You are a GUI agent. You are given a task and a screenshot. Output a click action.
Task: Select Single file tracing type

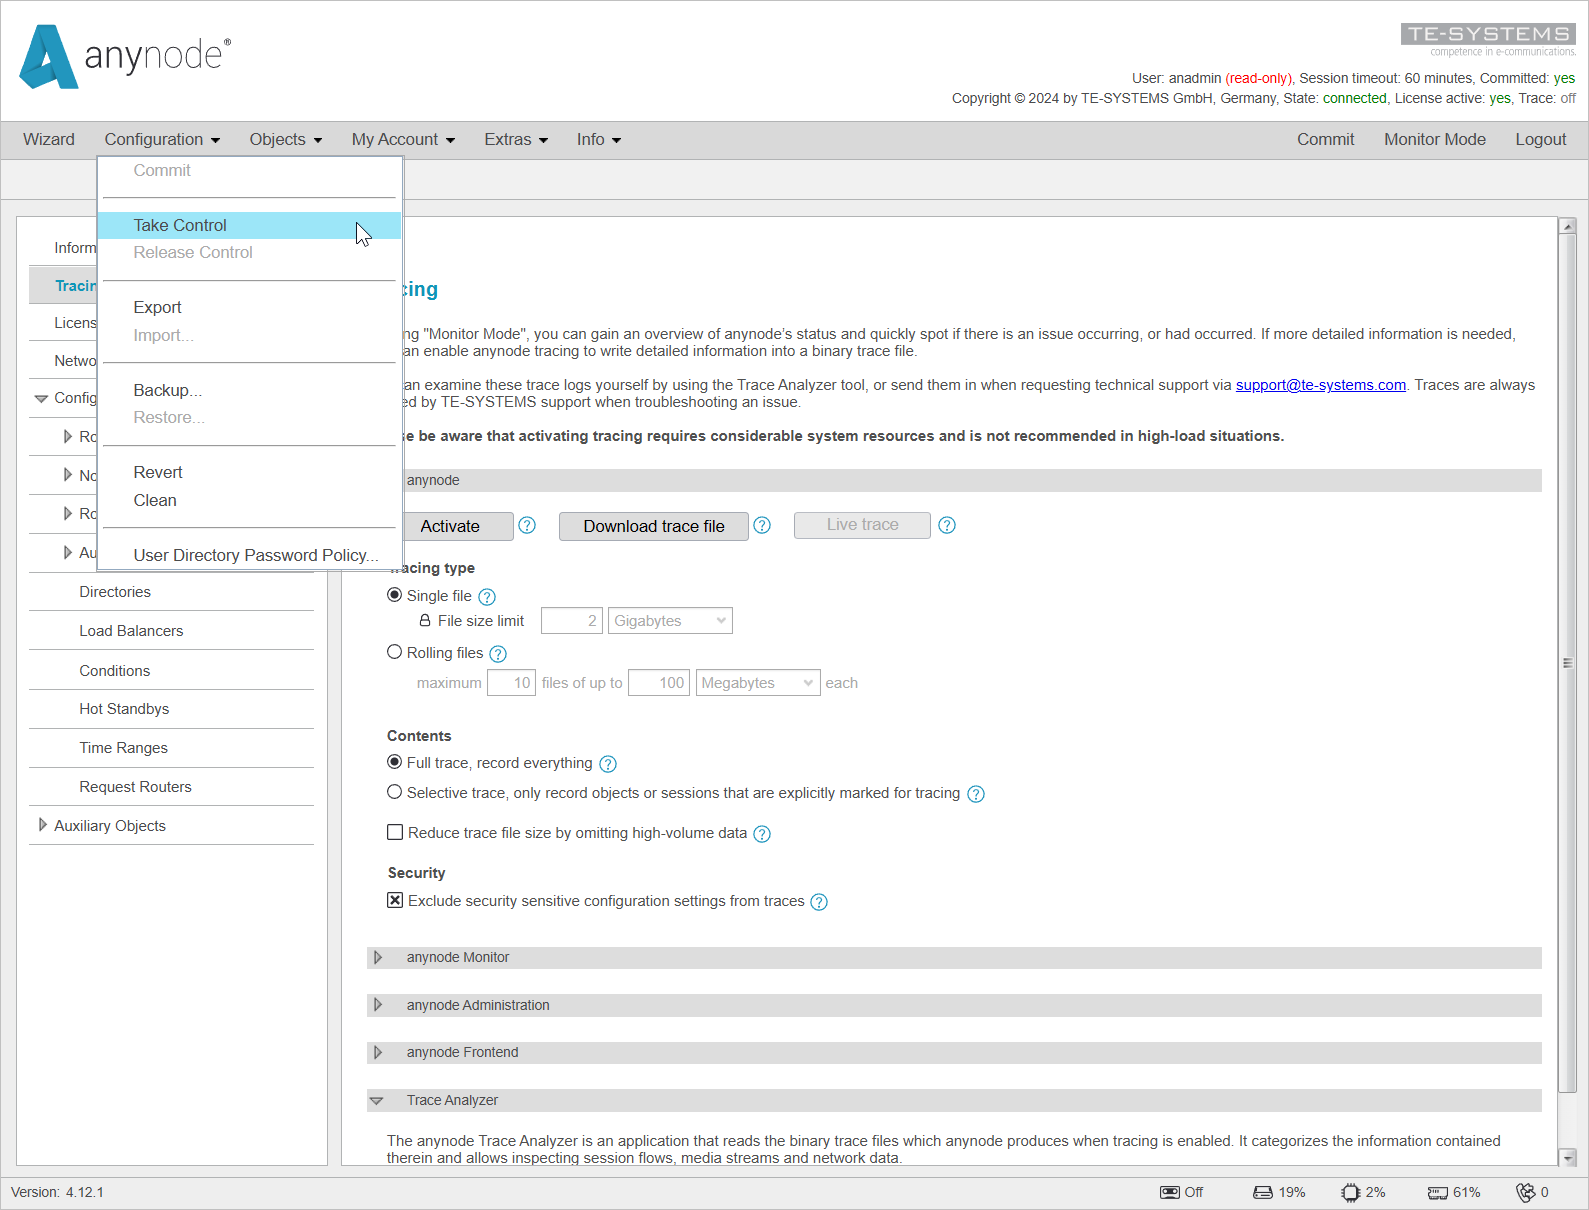coord(395,595)
